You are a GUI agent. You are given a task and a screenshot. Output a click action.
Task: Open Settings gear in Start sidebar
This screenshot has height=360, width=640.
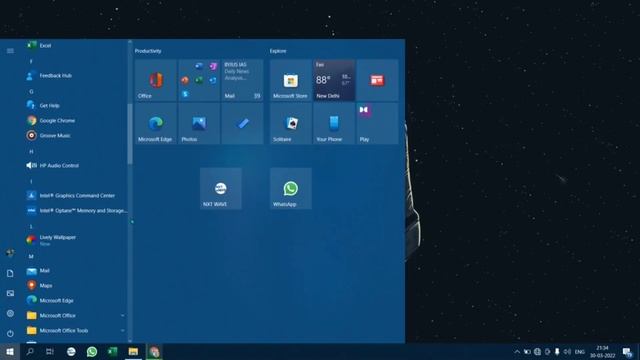(x=10, y=313)
